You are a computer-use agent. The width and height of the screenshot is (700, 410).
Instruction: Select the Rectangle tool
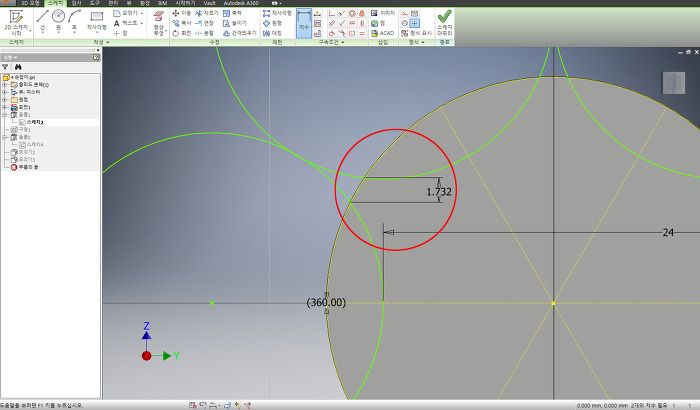click(96, 21)
